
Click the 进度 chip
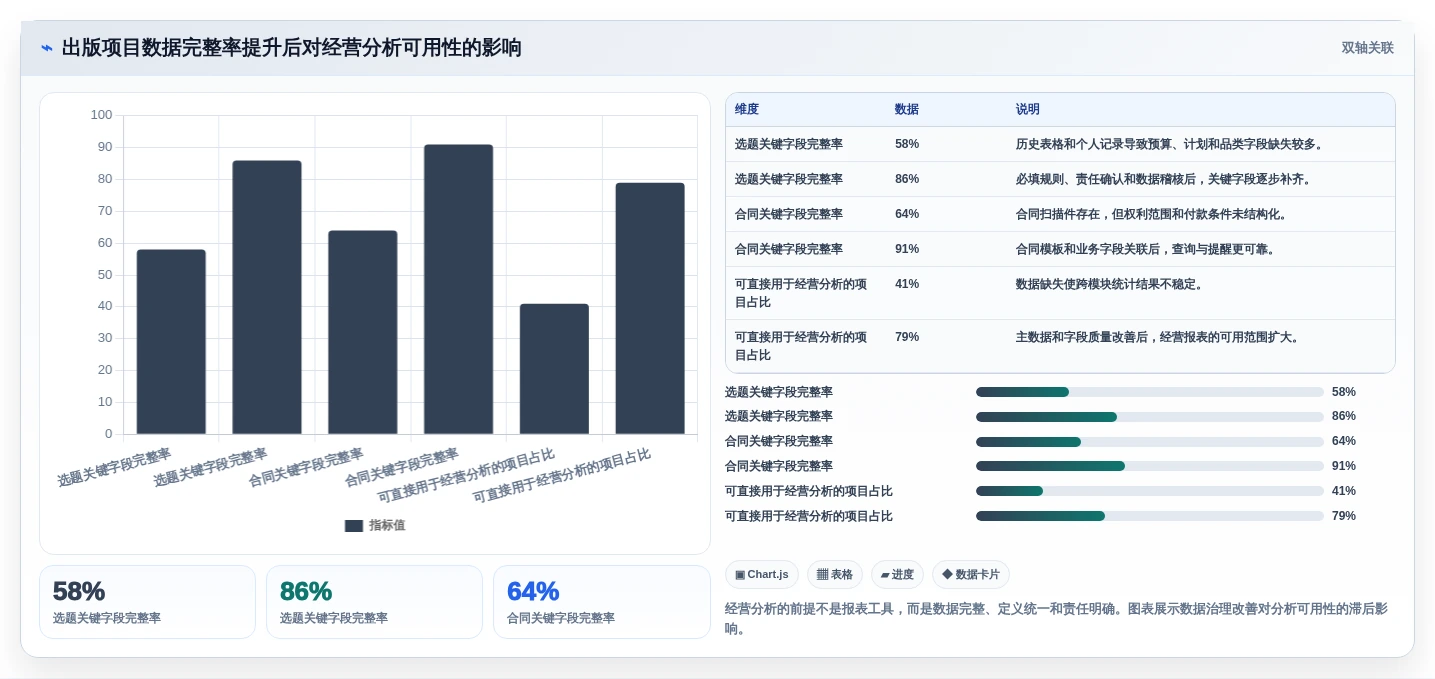(897, 574)
